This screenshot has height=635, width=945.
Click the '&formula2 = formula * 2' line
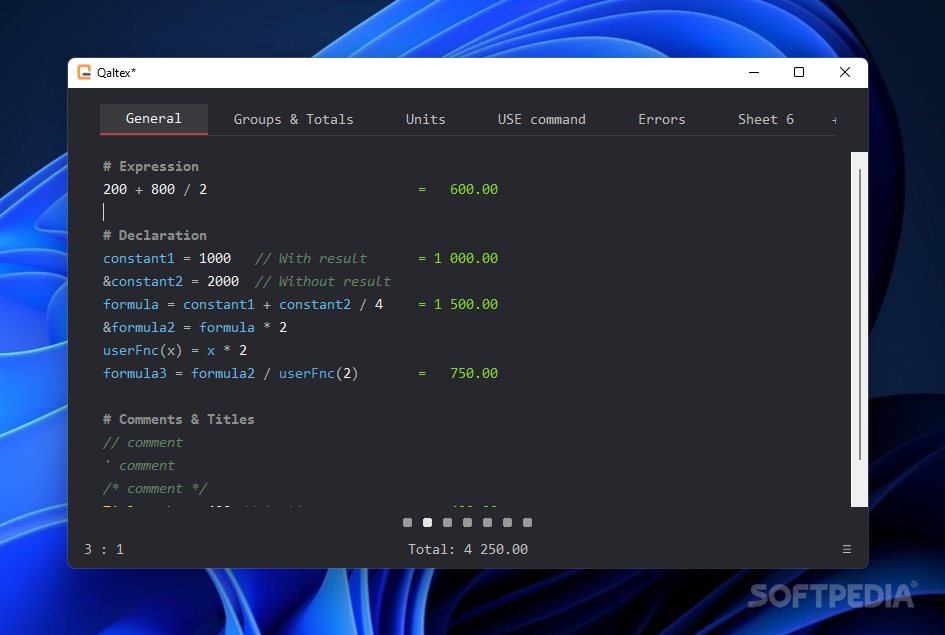point(195,327)
